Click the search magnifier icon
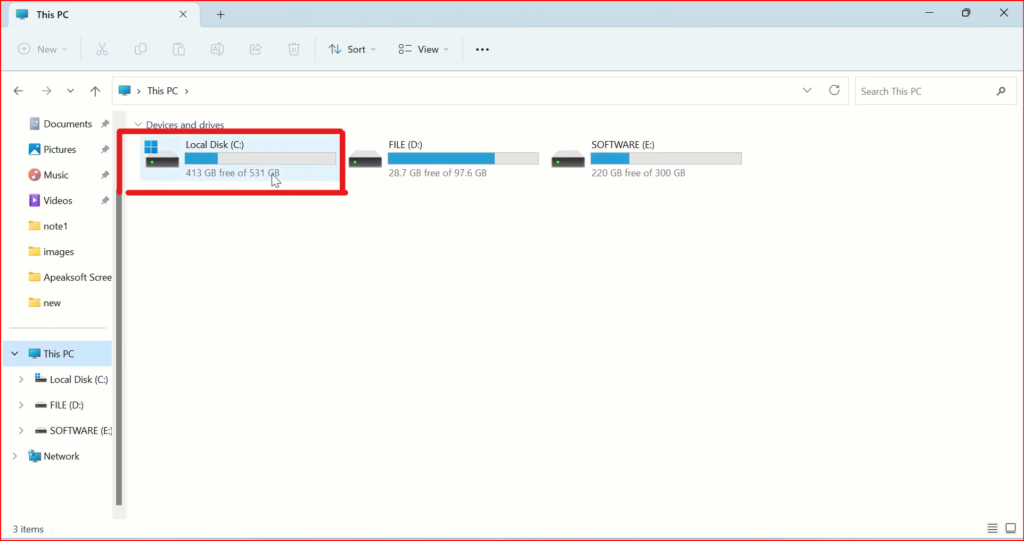The width and height of the screenshot is (1024, 541). (x=1001, y=91)
